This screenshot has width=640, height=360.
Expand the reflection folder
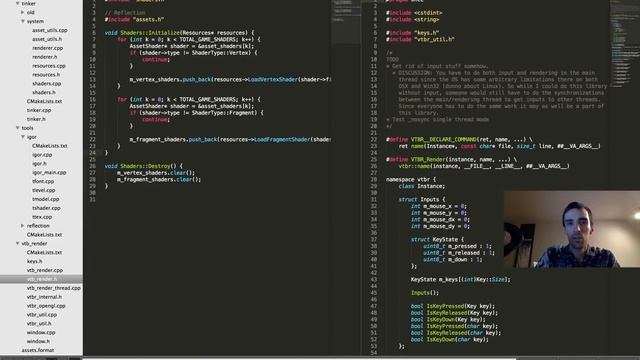pos(22,226)
